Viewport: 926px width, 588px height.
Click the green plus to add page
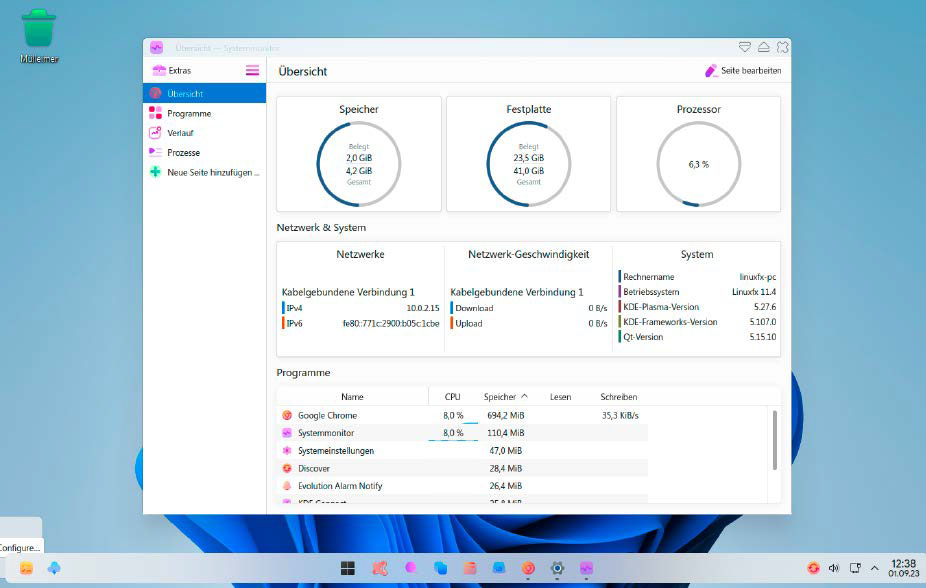155,172
